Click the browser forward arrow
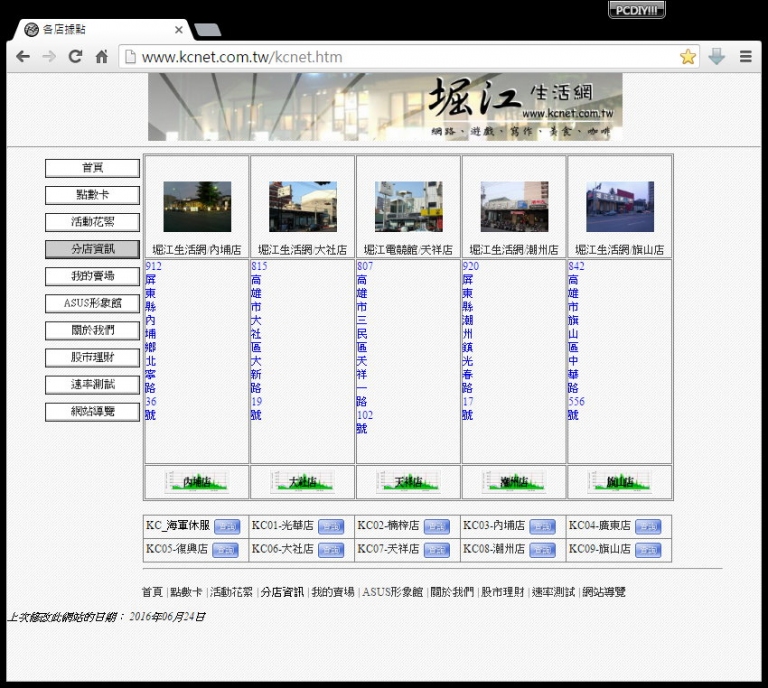This screenshot has width=768, height=688. coord(49,57)
